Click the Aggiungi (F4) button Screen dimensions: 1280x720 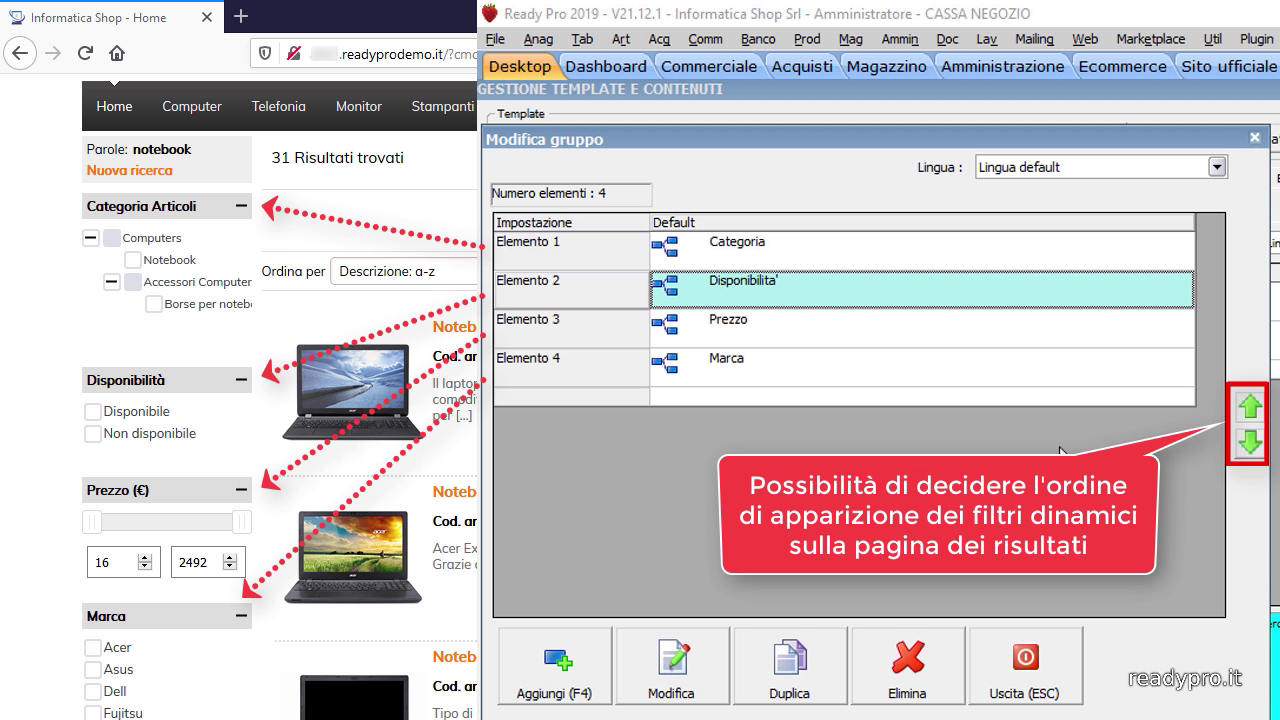click(555, 667)
